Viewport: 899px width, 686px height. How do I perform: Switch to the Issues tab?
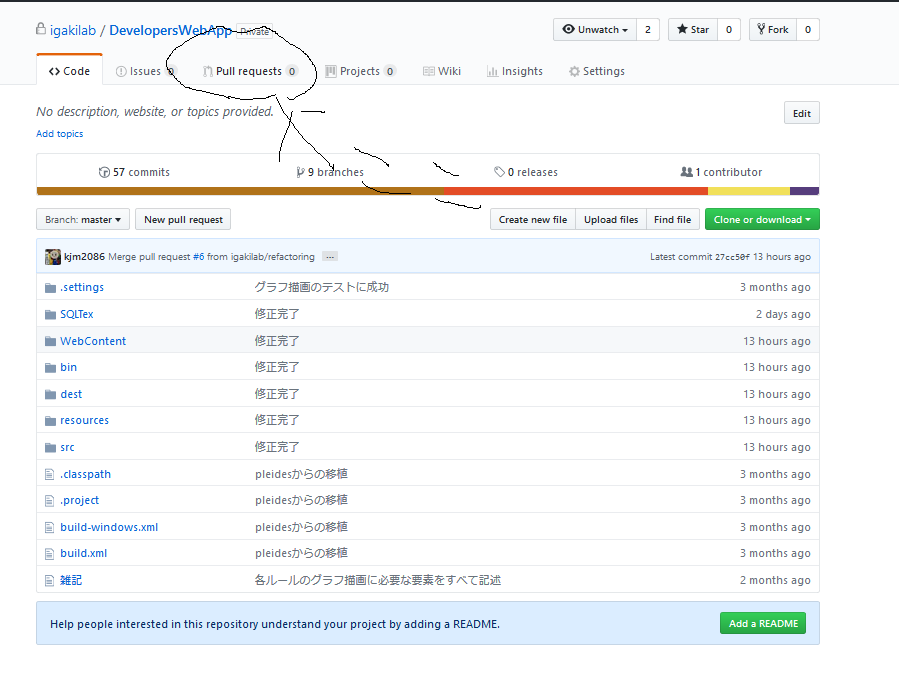pyautogui.click(x=146, y=71)
